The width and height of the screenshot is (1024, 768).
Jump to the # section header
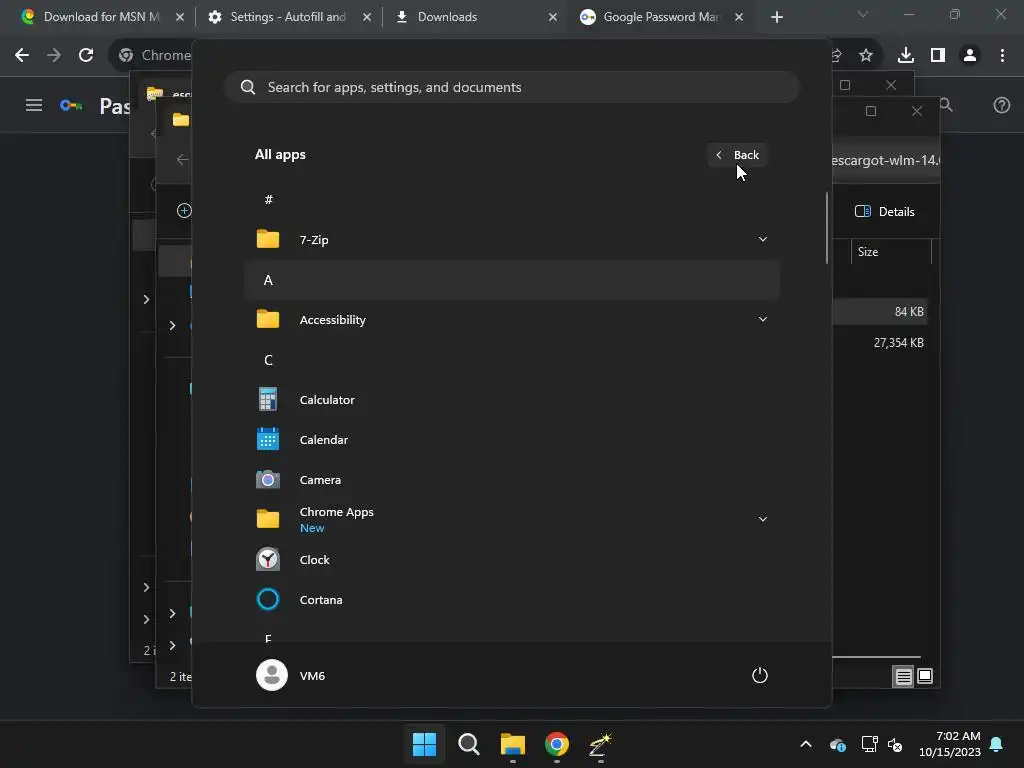tap(512, 200)
